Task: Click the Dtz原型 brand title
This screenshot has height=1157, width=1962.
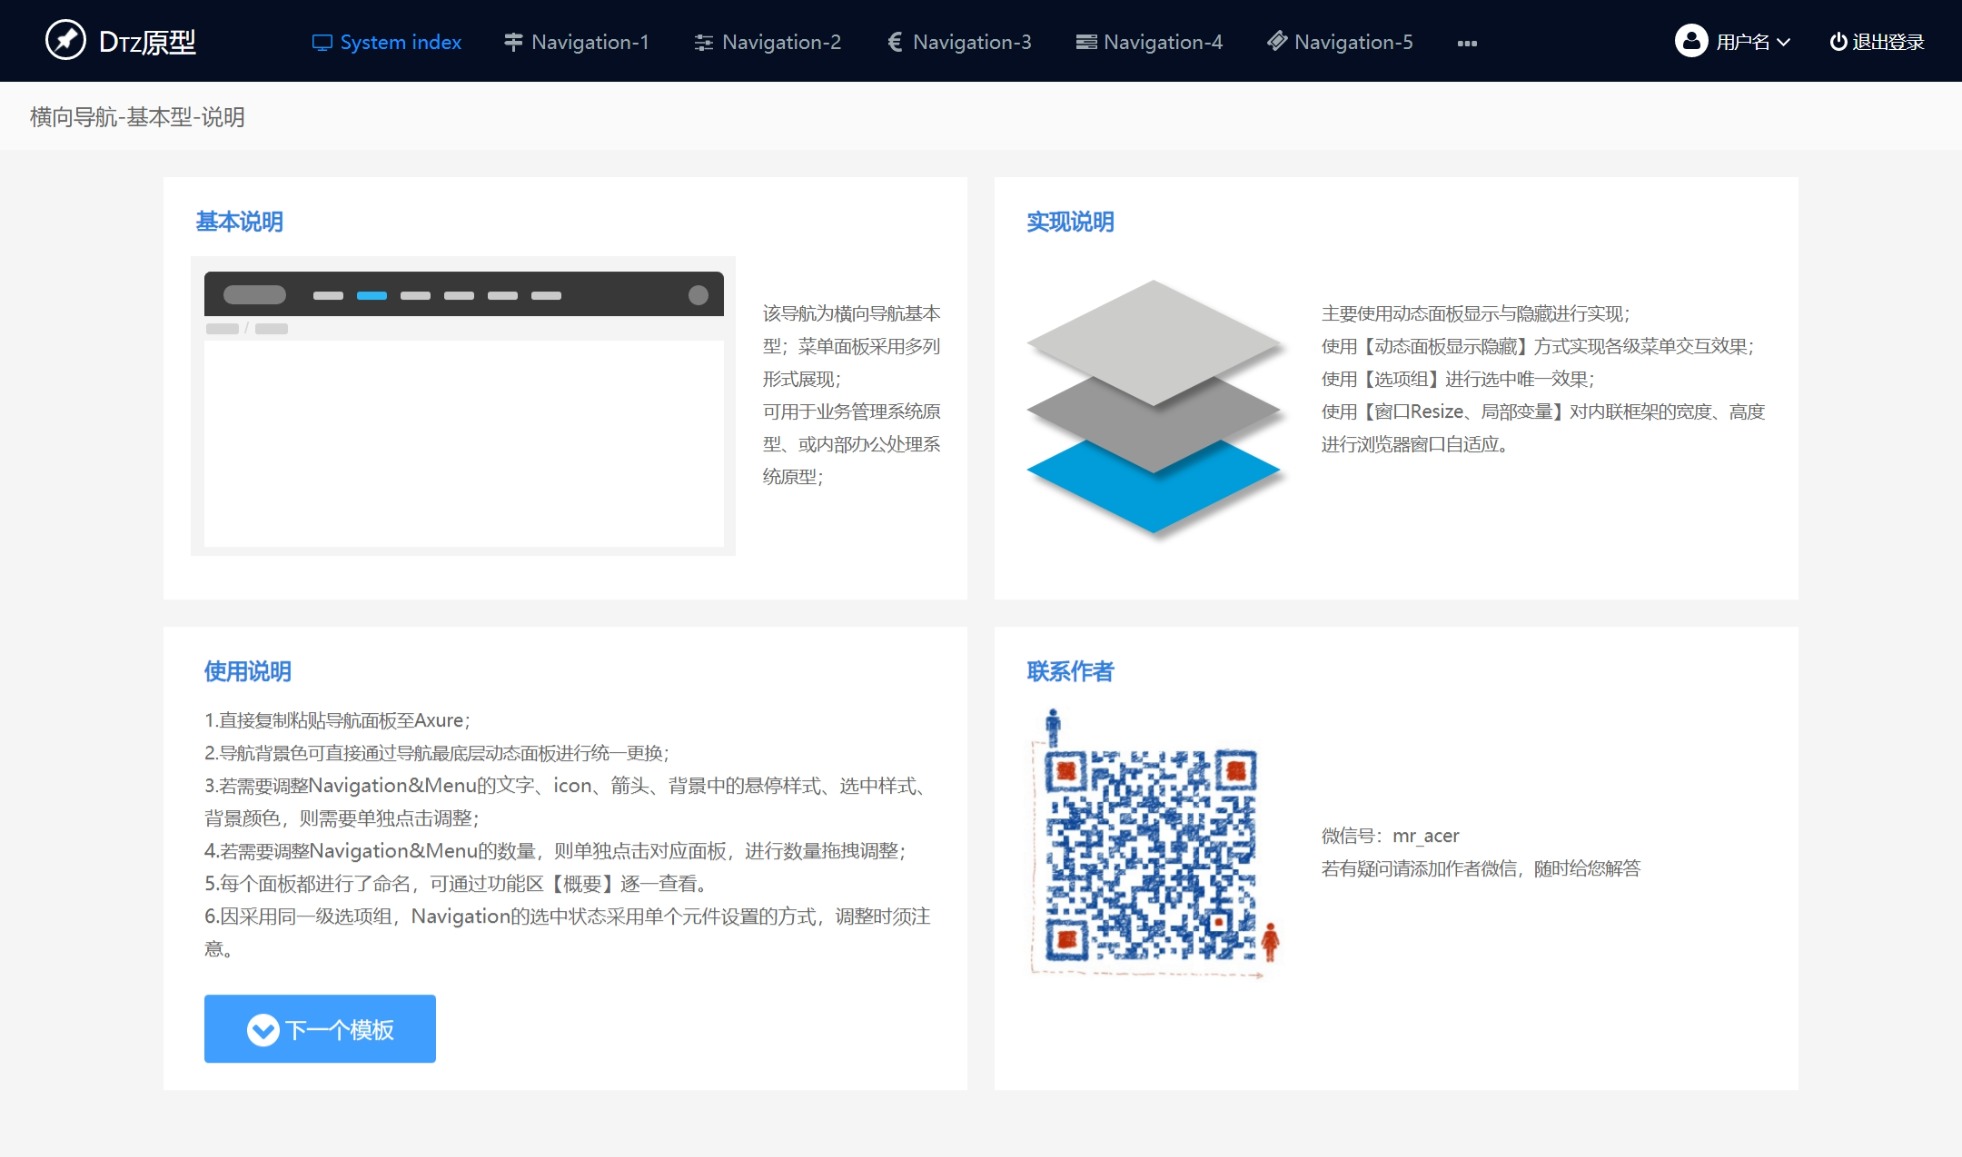Action: (148, 42)
